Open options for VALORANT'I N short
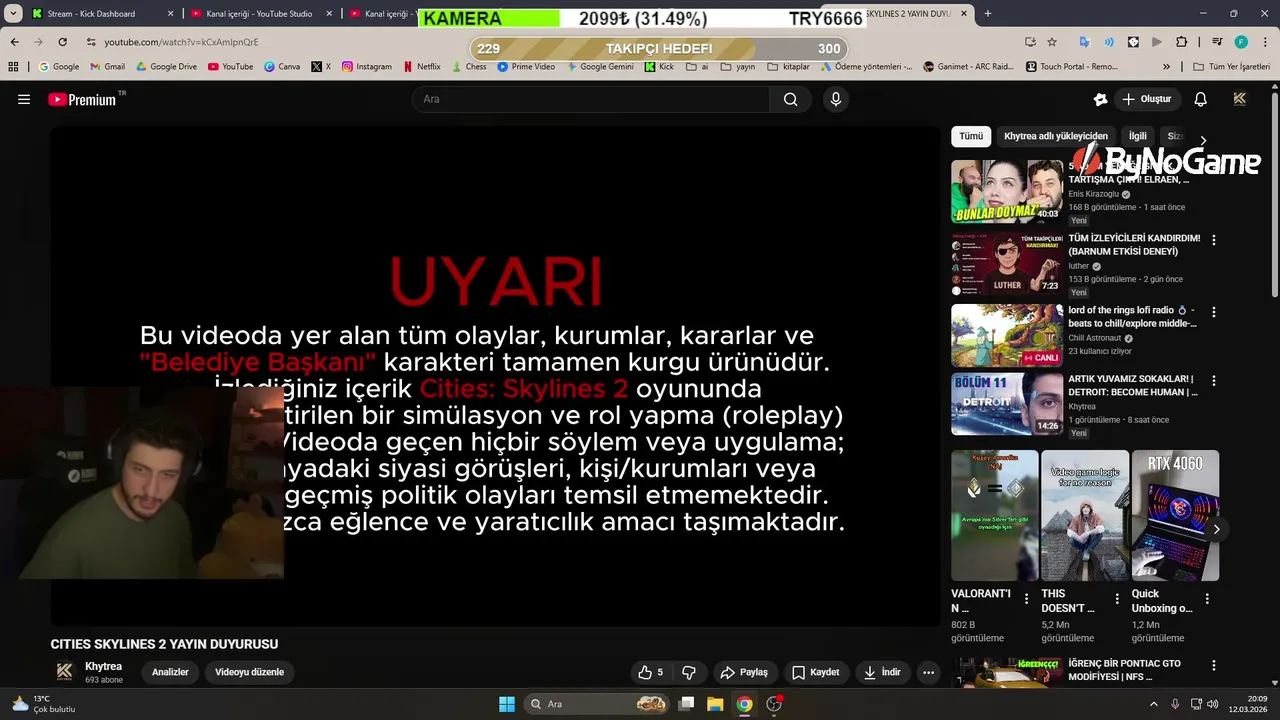Viewport: 1280px width, 720px height. [1026, 599]
